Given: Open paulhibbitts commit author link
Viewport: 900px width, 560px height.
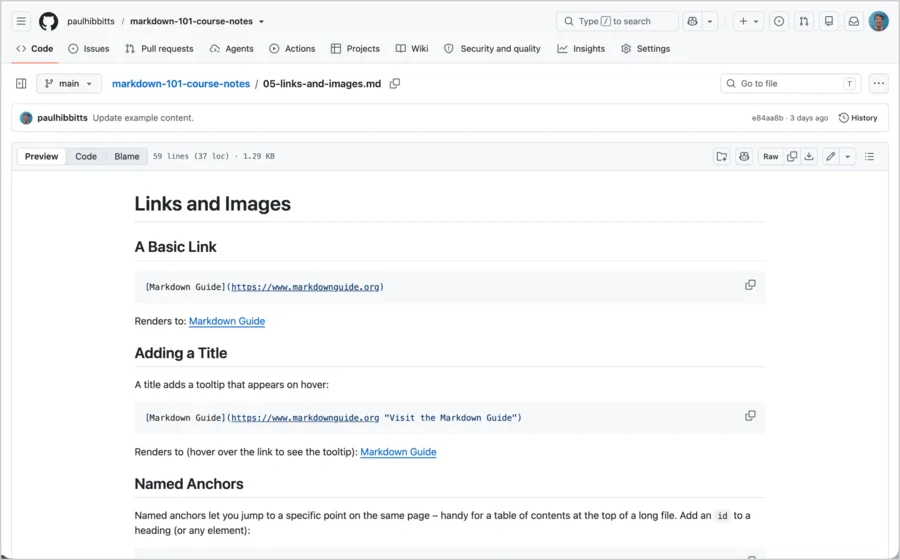Looking at the screenshot, I should click(63, 118).
